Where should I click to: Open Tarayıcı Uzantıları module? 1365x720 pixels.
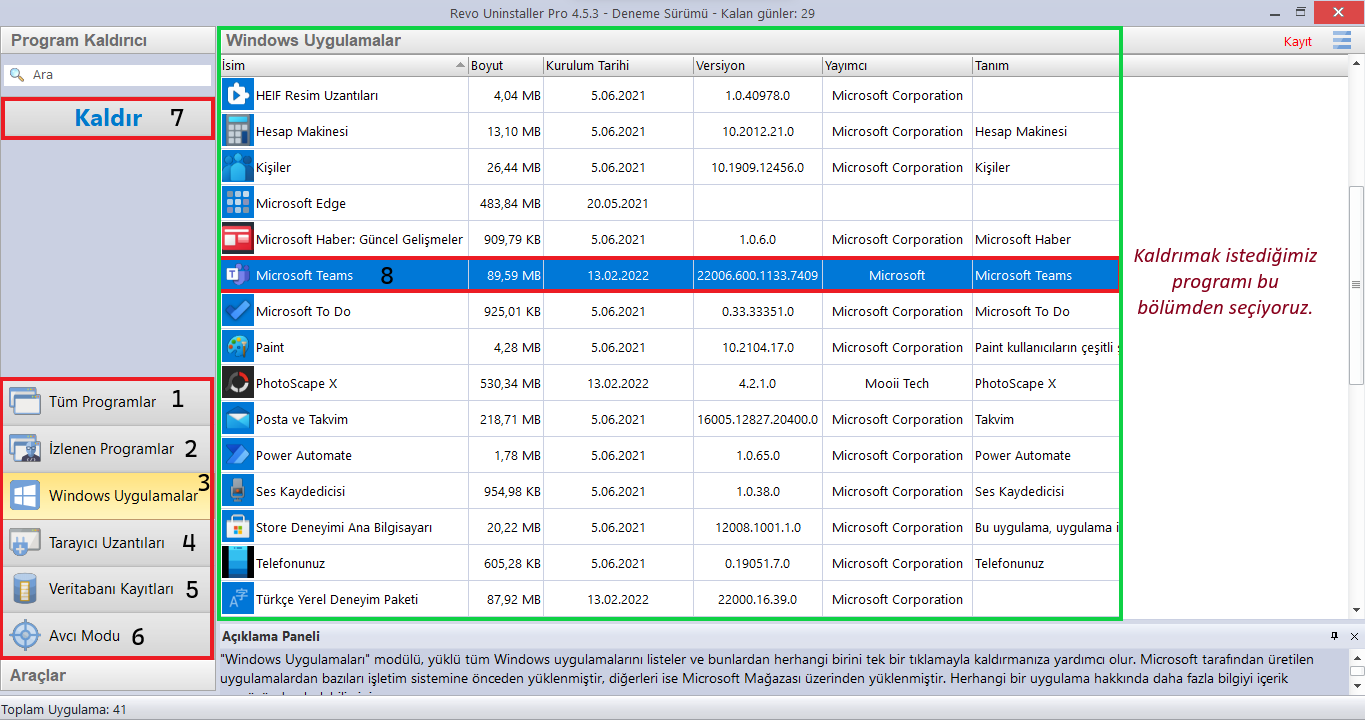tap(107, 543)
